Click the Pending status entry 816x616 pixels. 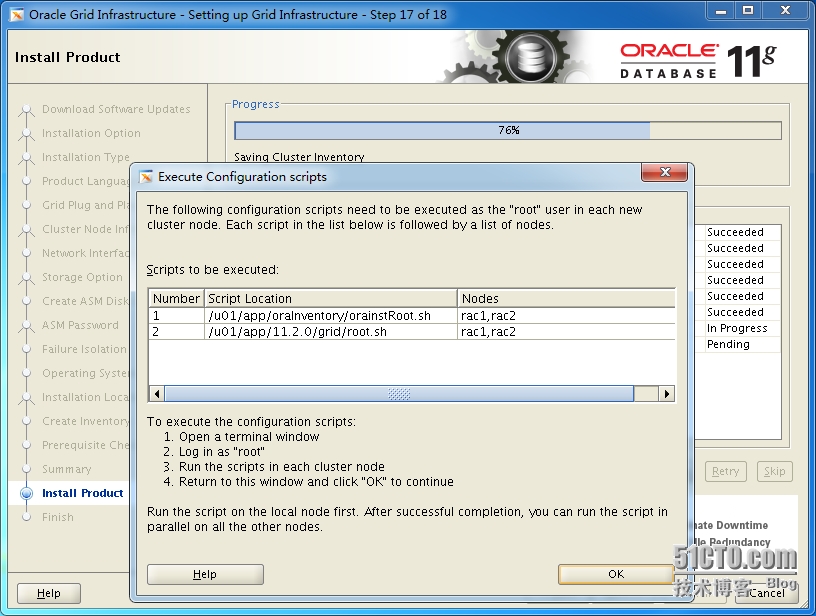click(728, 344)
